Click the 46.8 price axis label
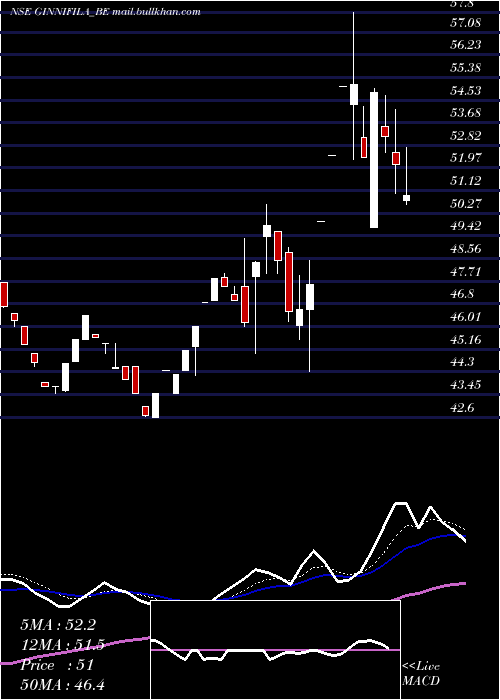This screenshot has height=700, width=500. point(462,294)
